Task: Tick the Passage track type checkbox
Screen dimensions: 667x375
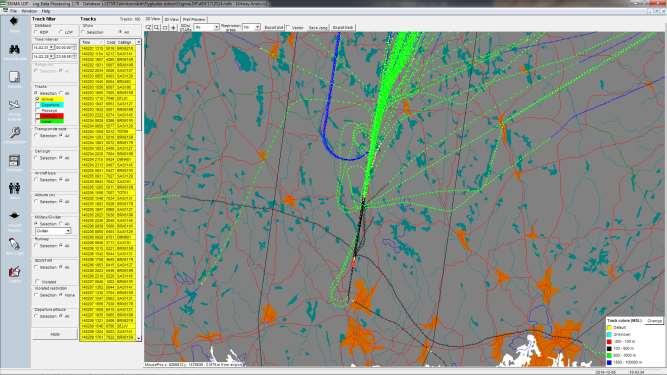Action: point(37,110)
